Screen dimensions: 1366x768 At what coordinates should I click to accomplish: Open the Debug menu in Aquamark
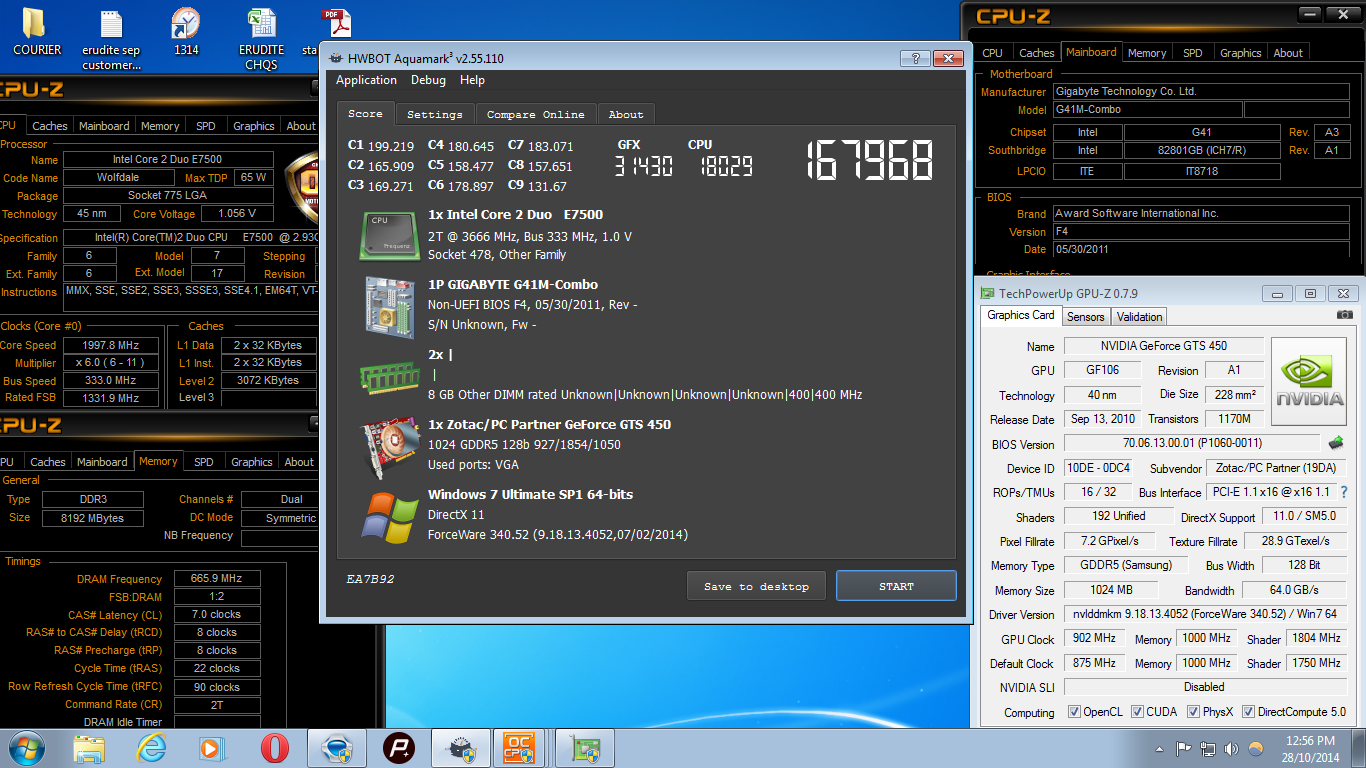coord(428,80)
